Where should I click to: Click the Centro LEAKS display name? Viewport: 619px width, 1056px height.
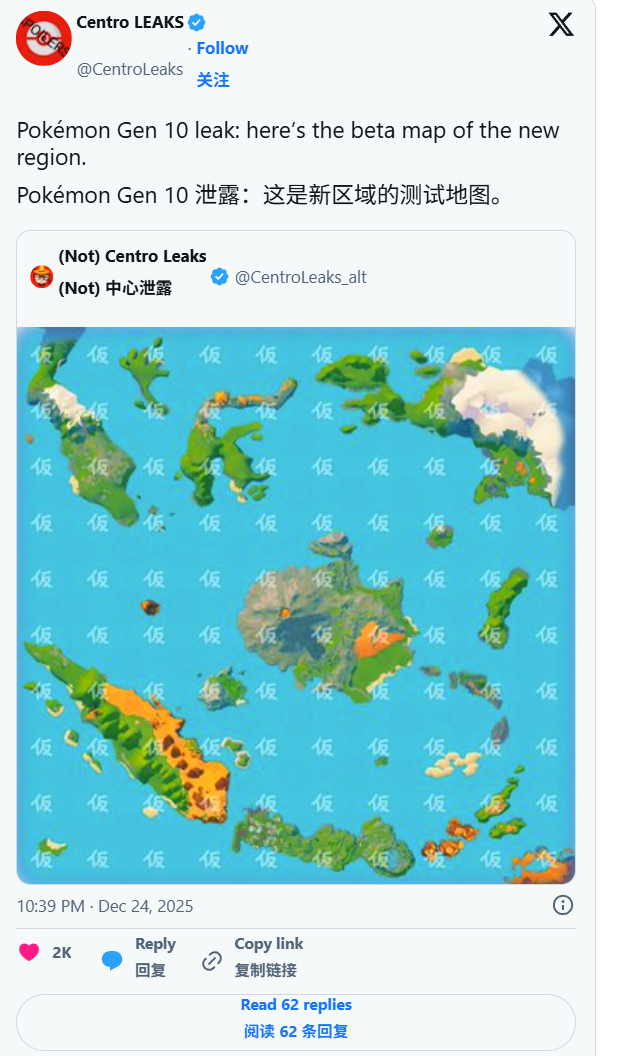click(x=130, y=22)
